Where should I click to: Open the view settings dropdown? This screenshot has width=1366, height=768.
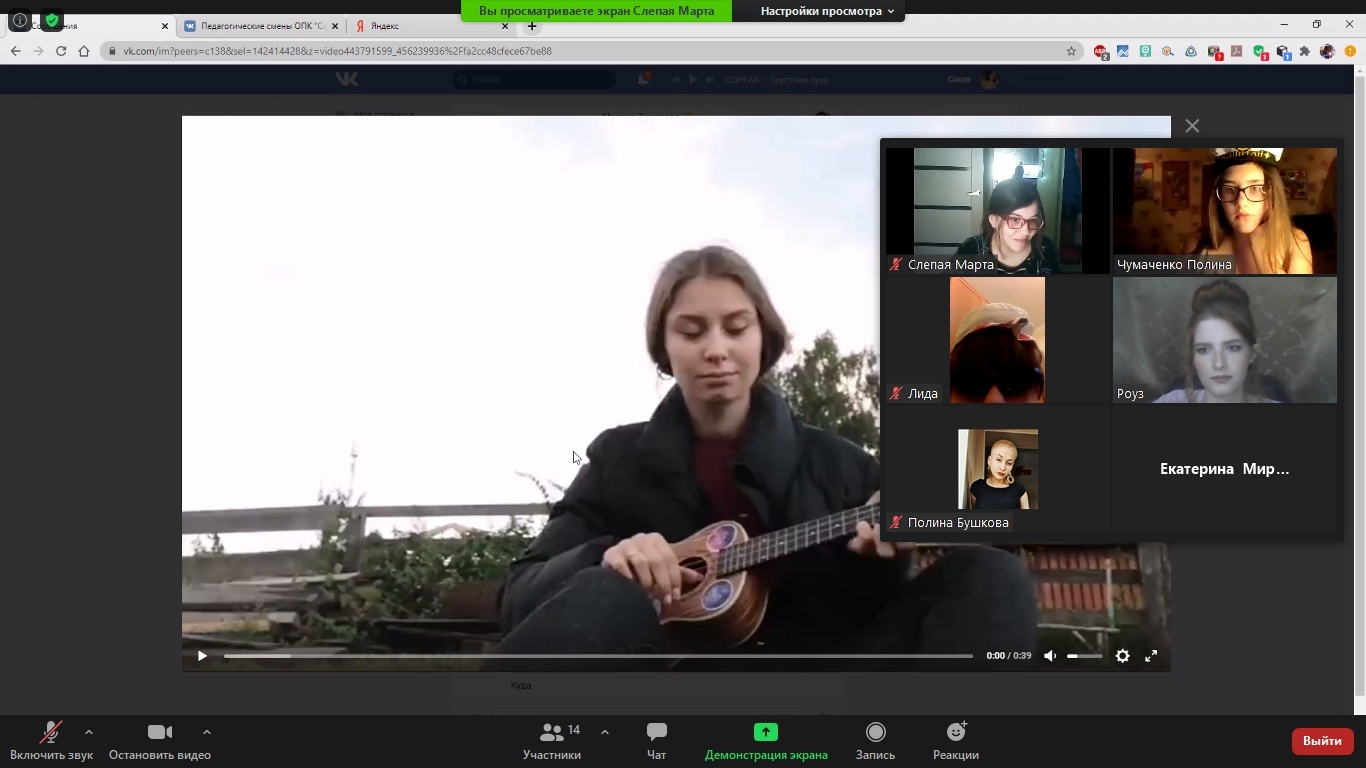pyautogui.click(x=826, y=11)
